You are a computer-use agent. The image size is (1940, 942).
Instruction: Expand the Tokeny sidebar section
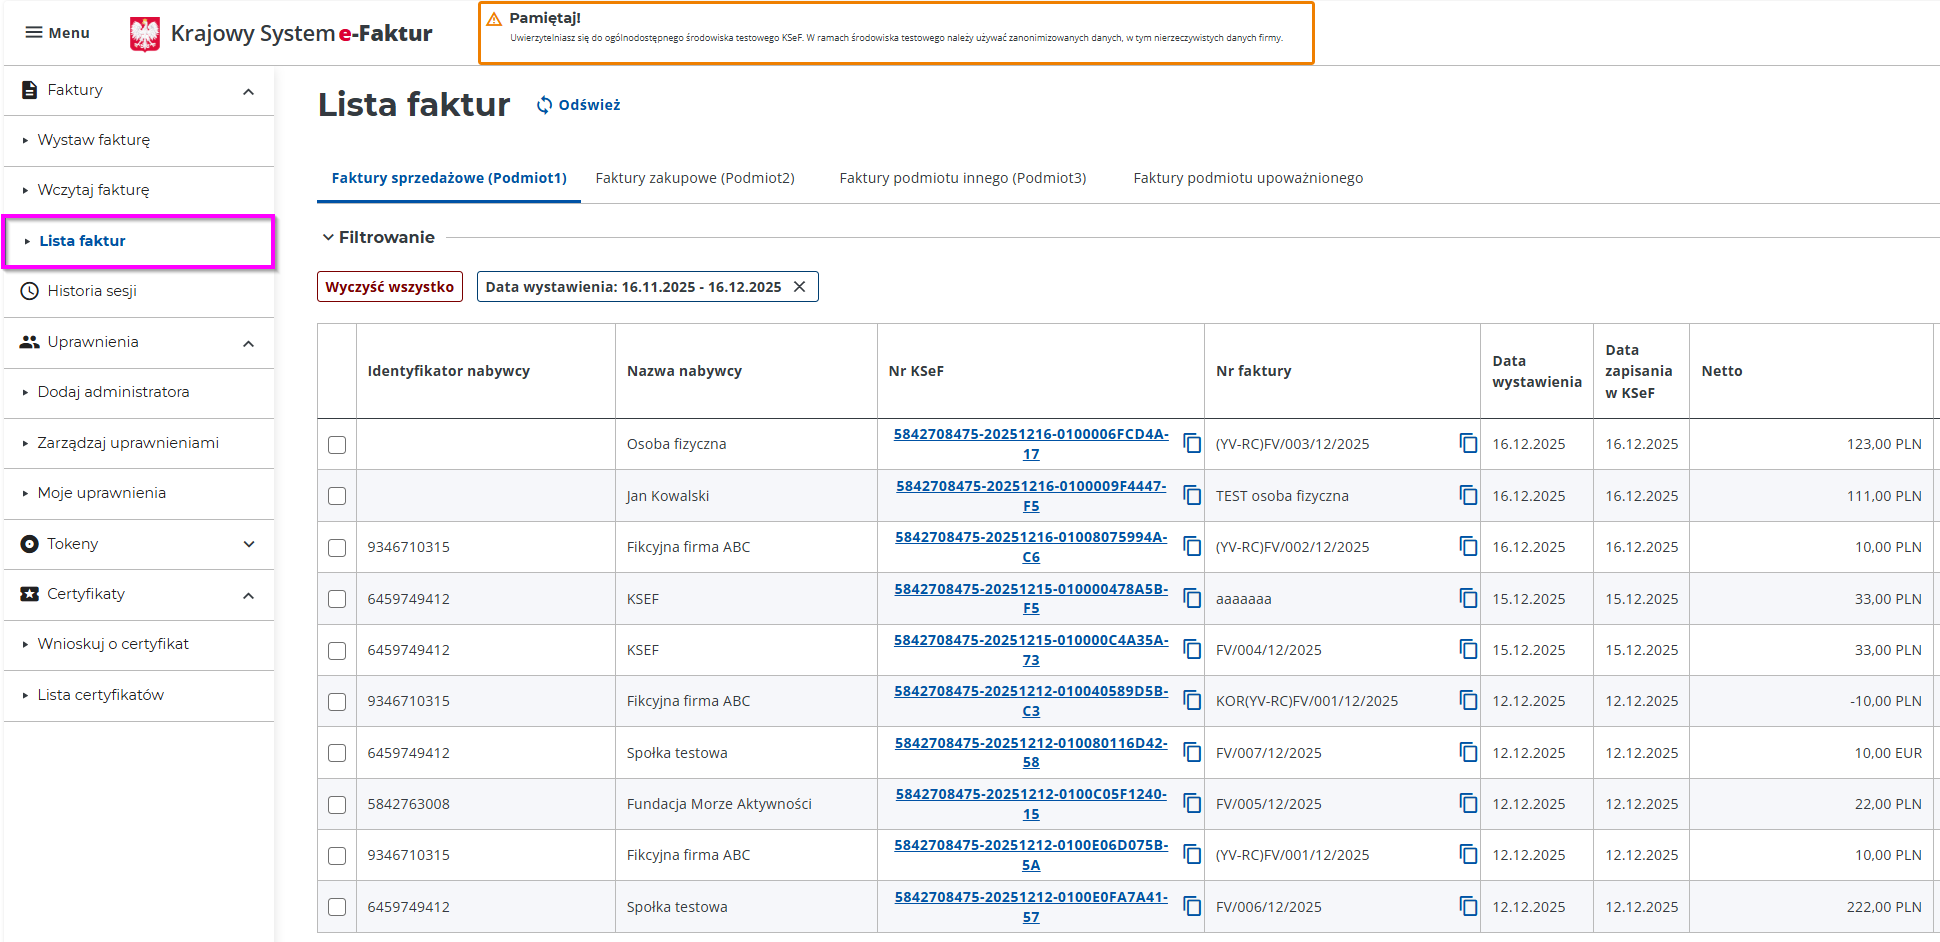coord(249,544)
